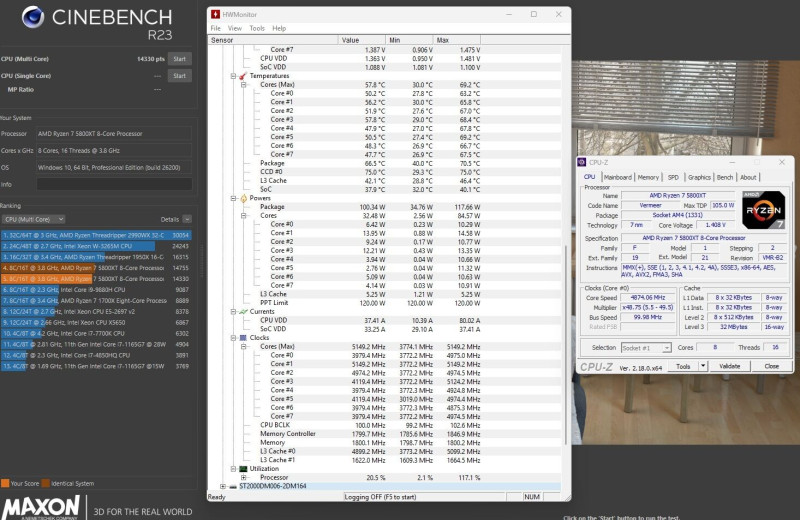Open the Details dropdown arrow in Cinebench
This screenshot has height=520, width=800.
coord(187,219)
